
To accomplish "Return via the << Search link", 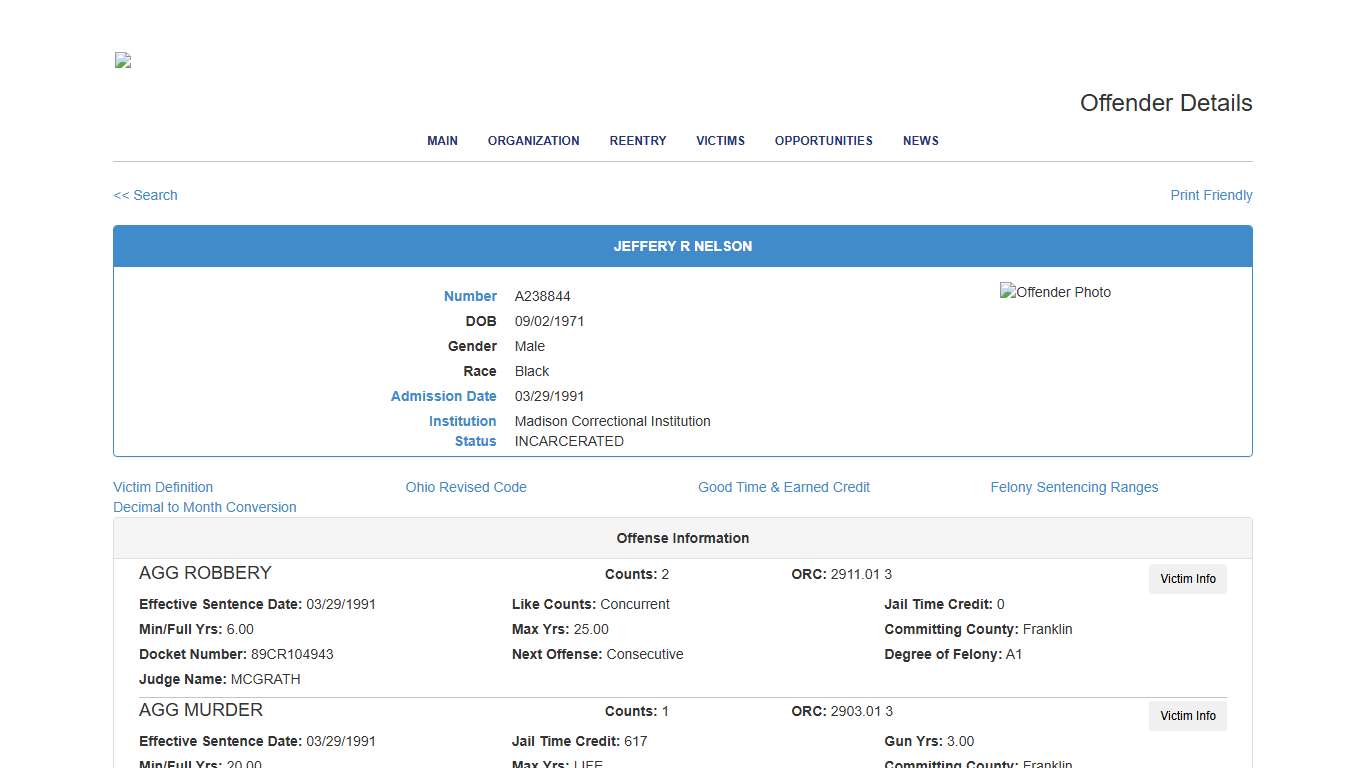I will coord(145,195).
